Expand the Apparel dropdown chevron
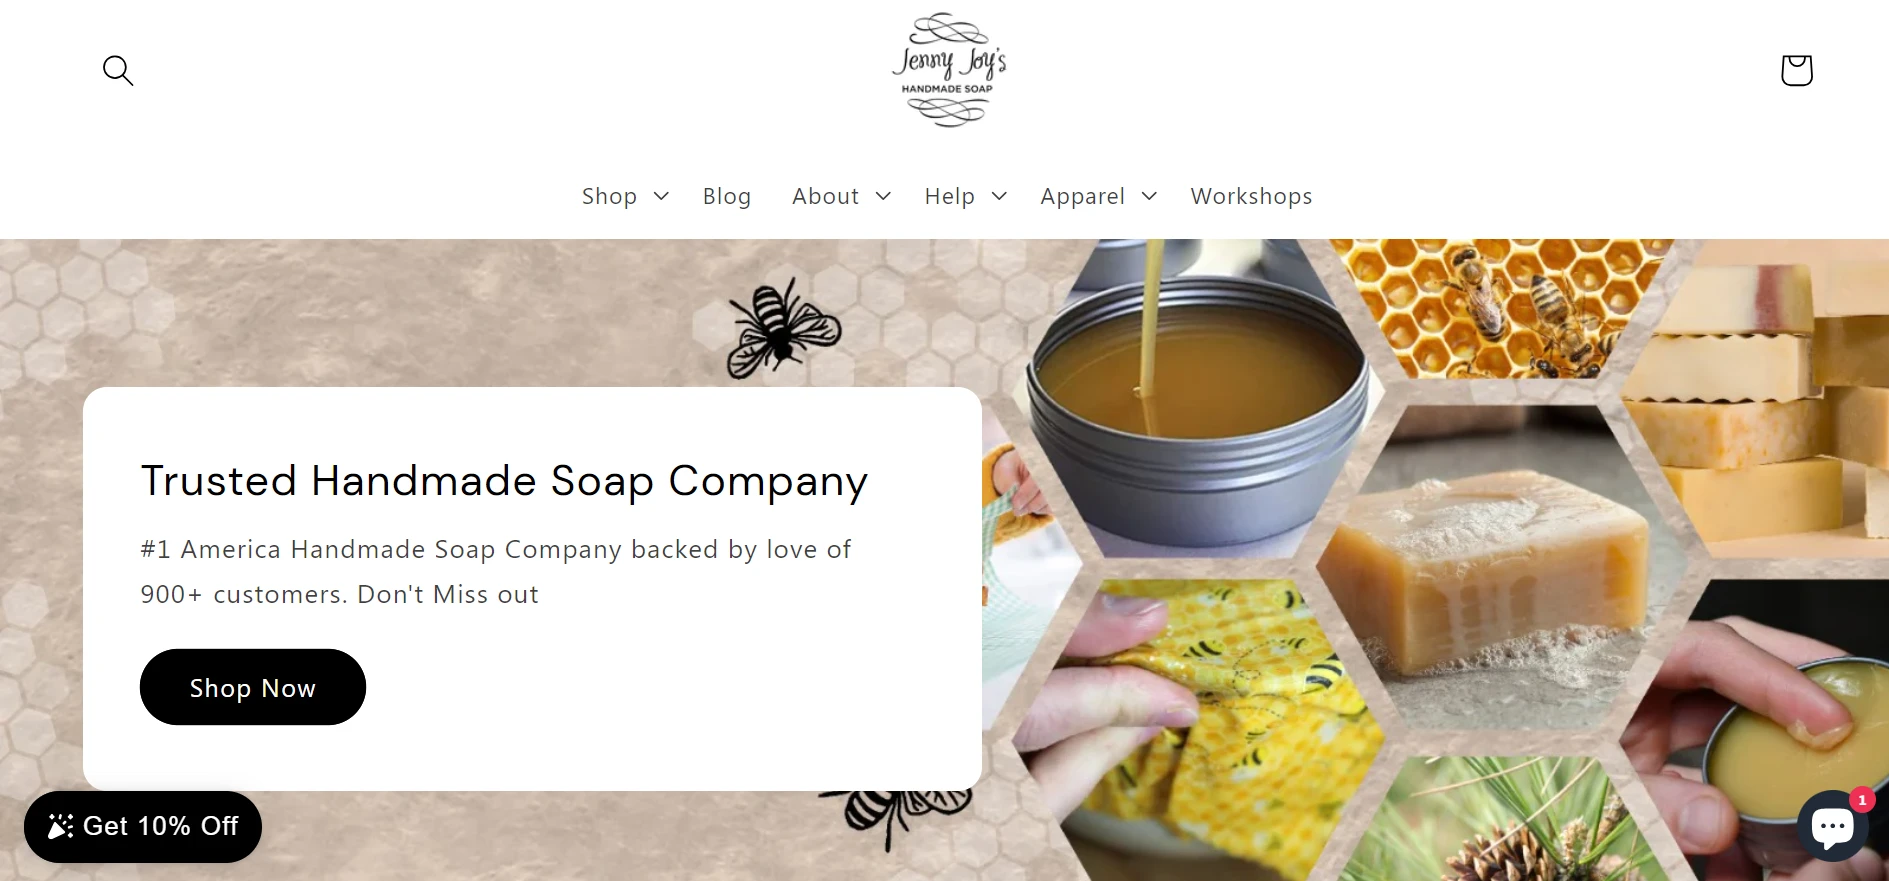1889x881 pixels. [x=1149, y=196]
